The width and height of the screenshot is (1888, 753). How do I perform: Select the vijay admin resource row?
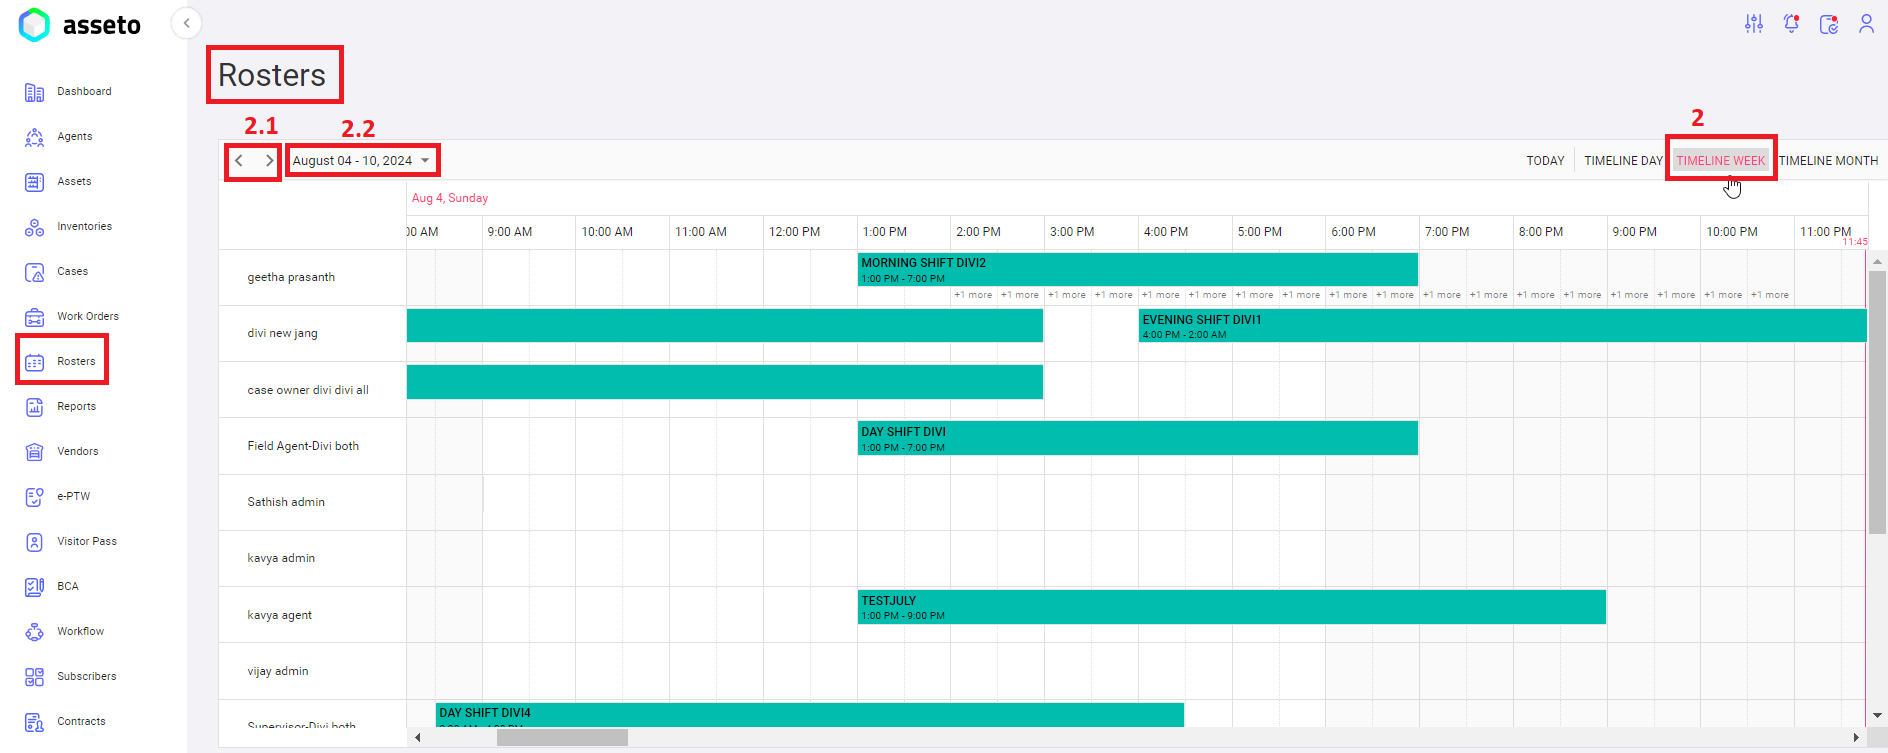pyautogui.click(x=313, y=671)
